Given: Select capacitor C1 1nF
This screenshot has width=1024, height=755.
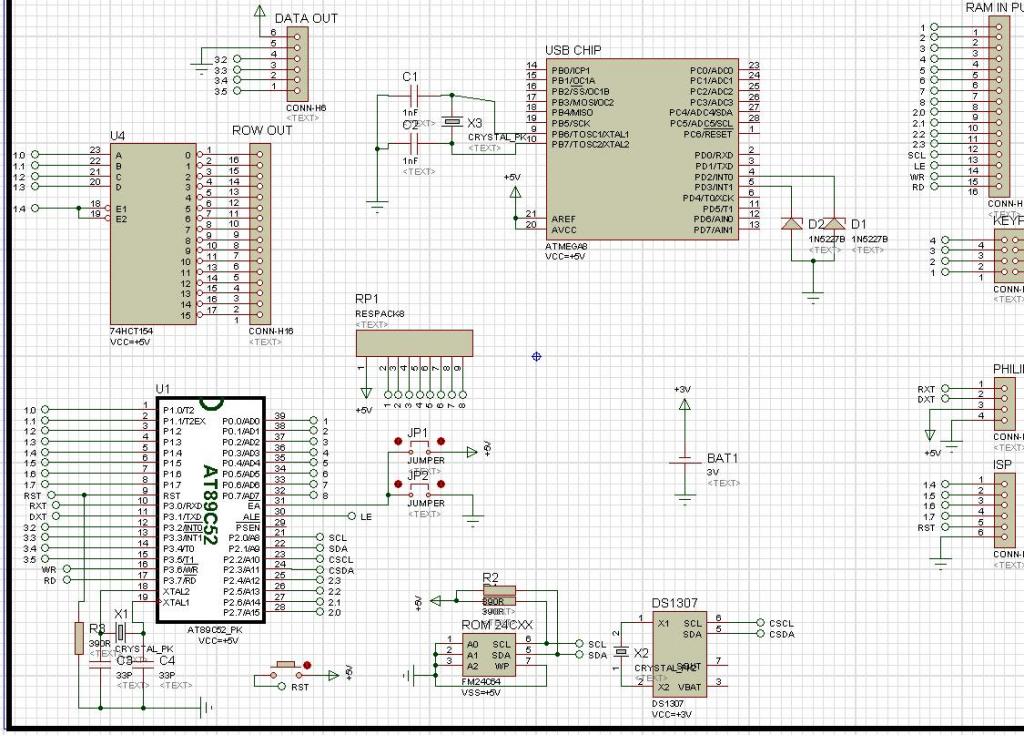Looking at the screenshot, I should pos(412,95).
